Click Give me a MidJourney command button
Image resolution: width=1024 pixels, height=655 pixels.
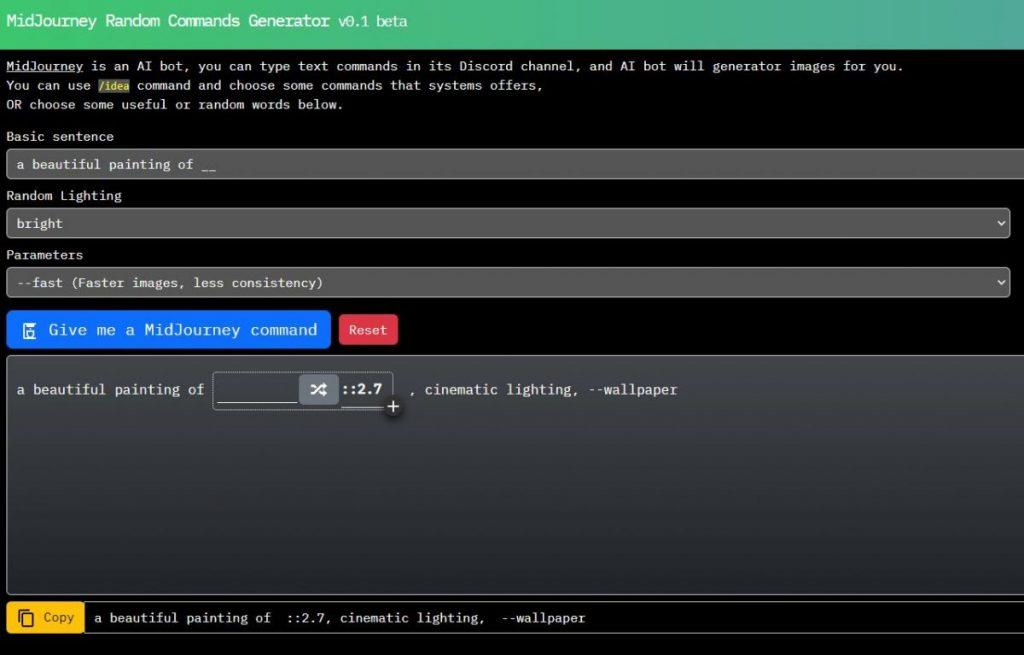pos(168,330)
